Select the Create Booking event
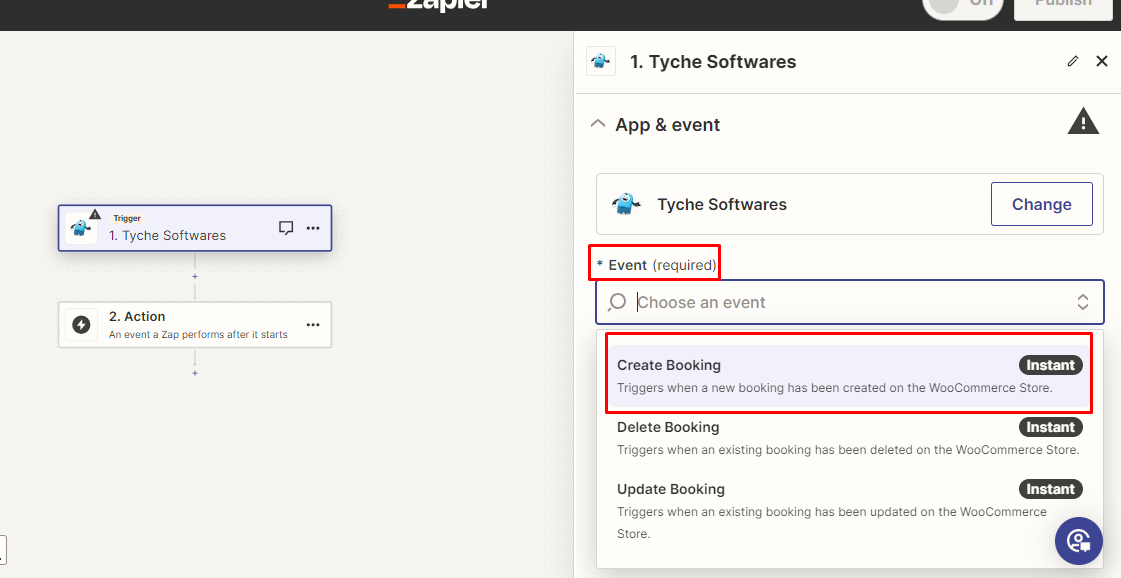 849,376
